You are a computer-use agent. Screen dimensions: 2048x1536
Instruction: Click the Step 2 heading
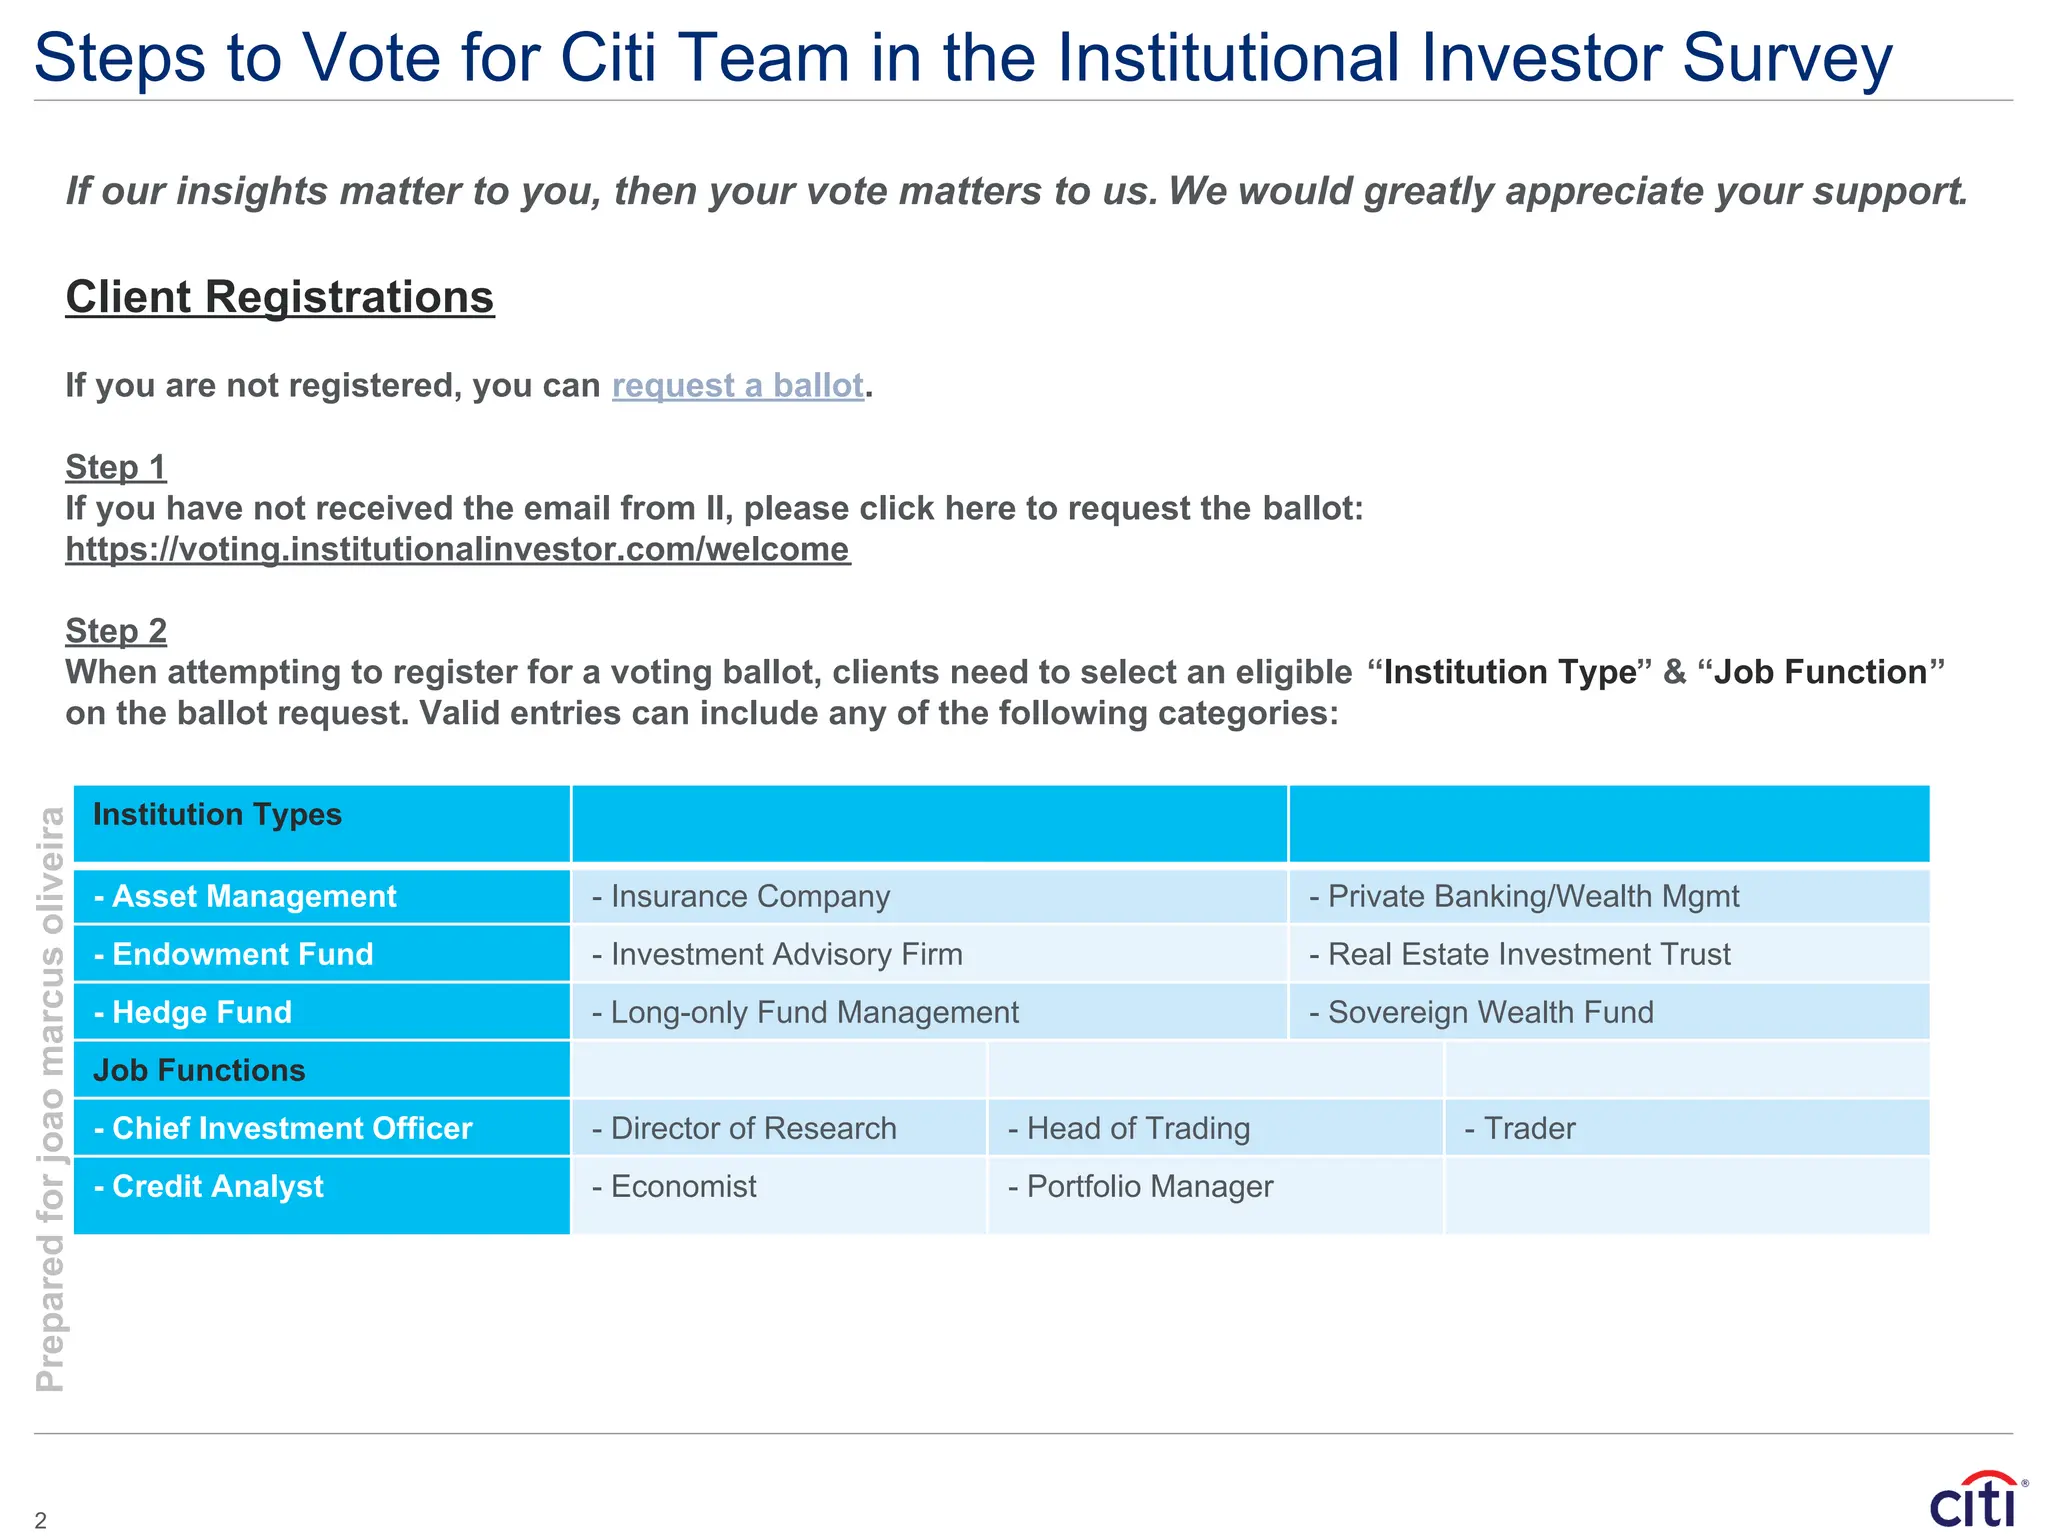[x=116, y=631]
